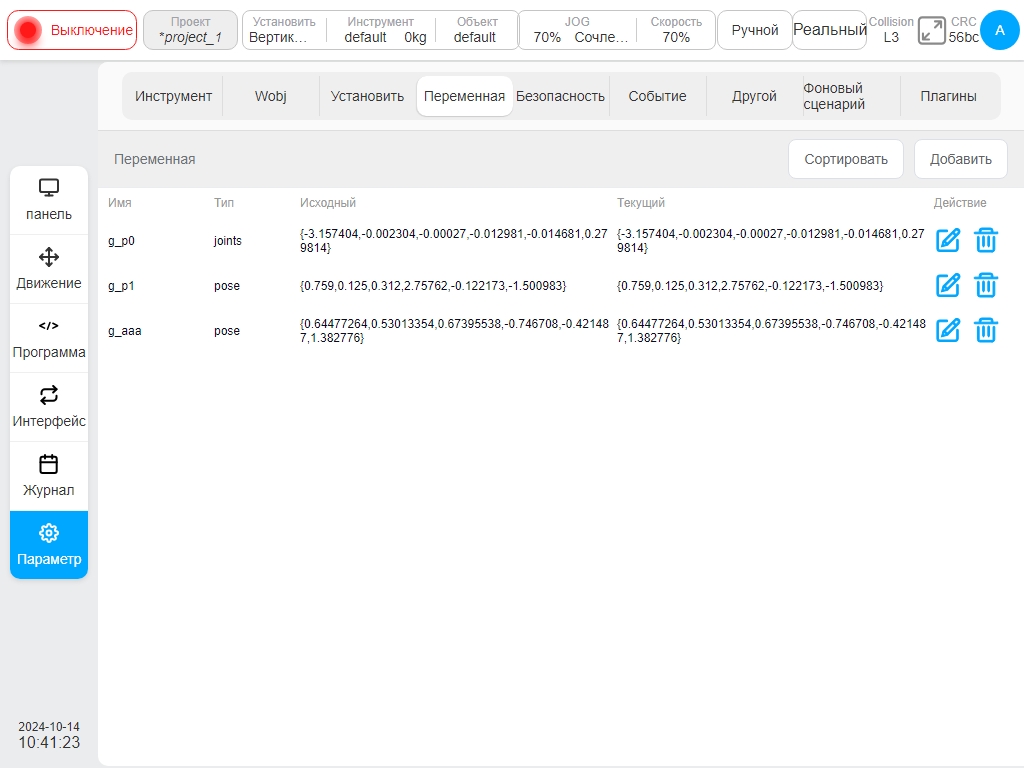This screenshot has height=768, width=1024.
Task: Select the Переменная tab
Action: [464, 96]
